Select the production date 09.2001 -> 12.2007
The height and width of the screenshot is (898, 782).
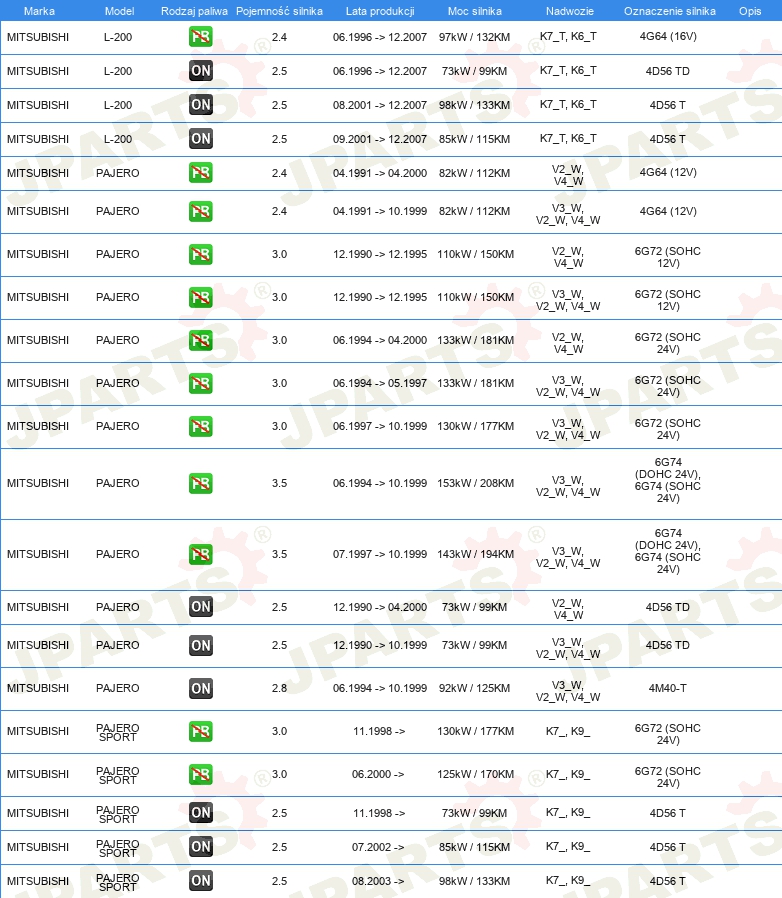click(x=380, y=139)
